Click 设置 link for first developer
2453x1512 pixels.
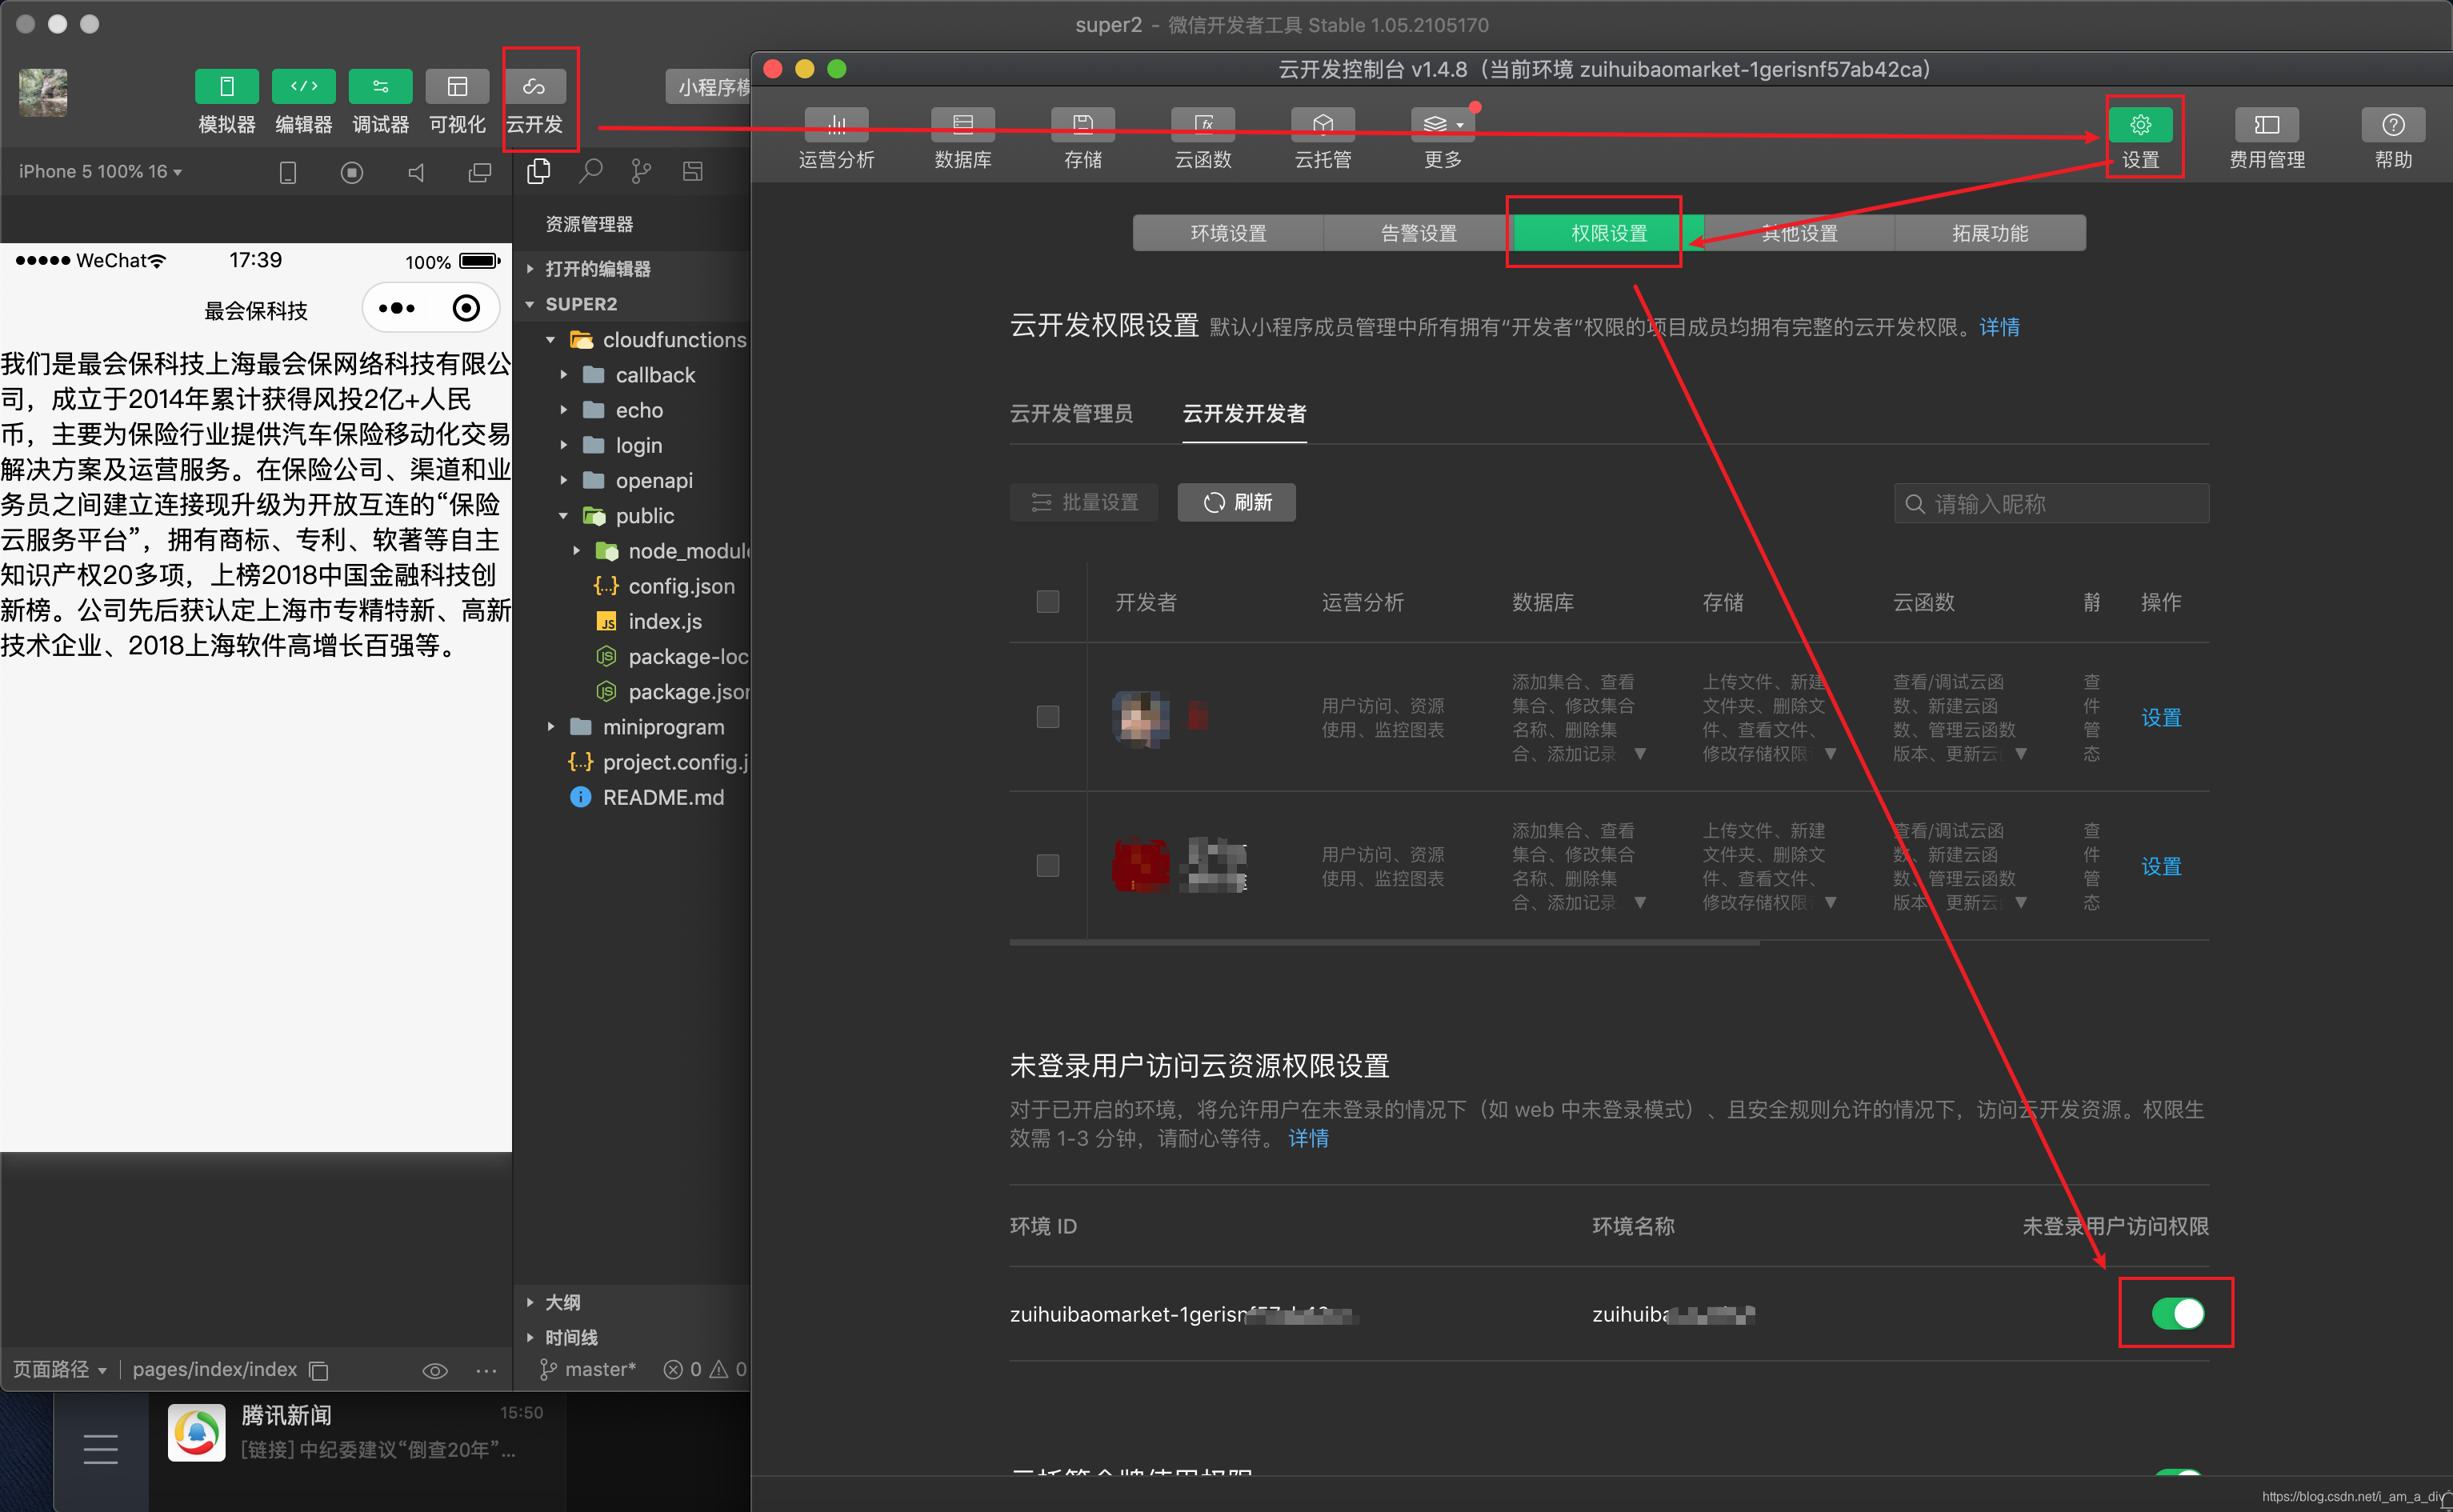pos(2160,717)
